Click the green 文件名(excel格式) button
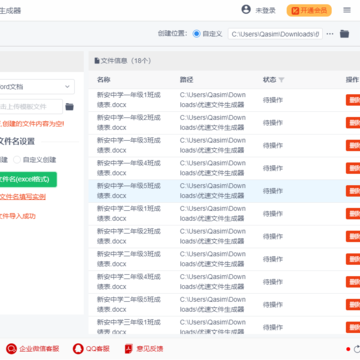 (x=28, y=179)
